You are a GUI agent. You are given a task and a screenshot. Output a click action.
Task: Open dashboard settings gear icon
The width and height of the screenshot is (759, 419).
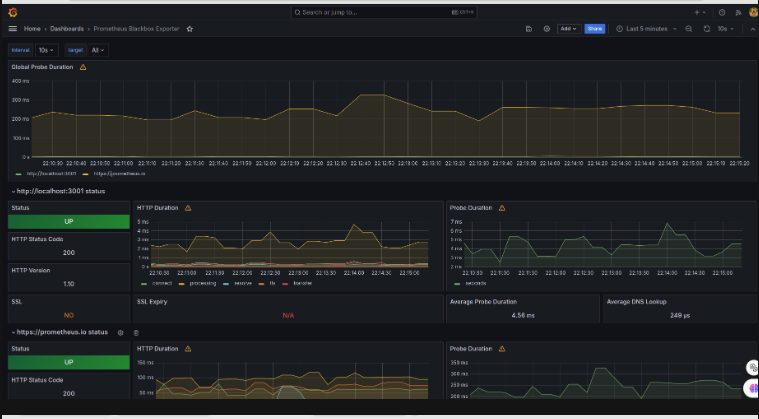[546, 29]
